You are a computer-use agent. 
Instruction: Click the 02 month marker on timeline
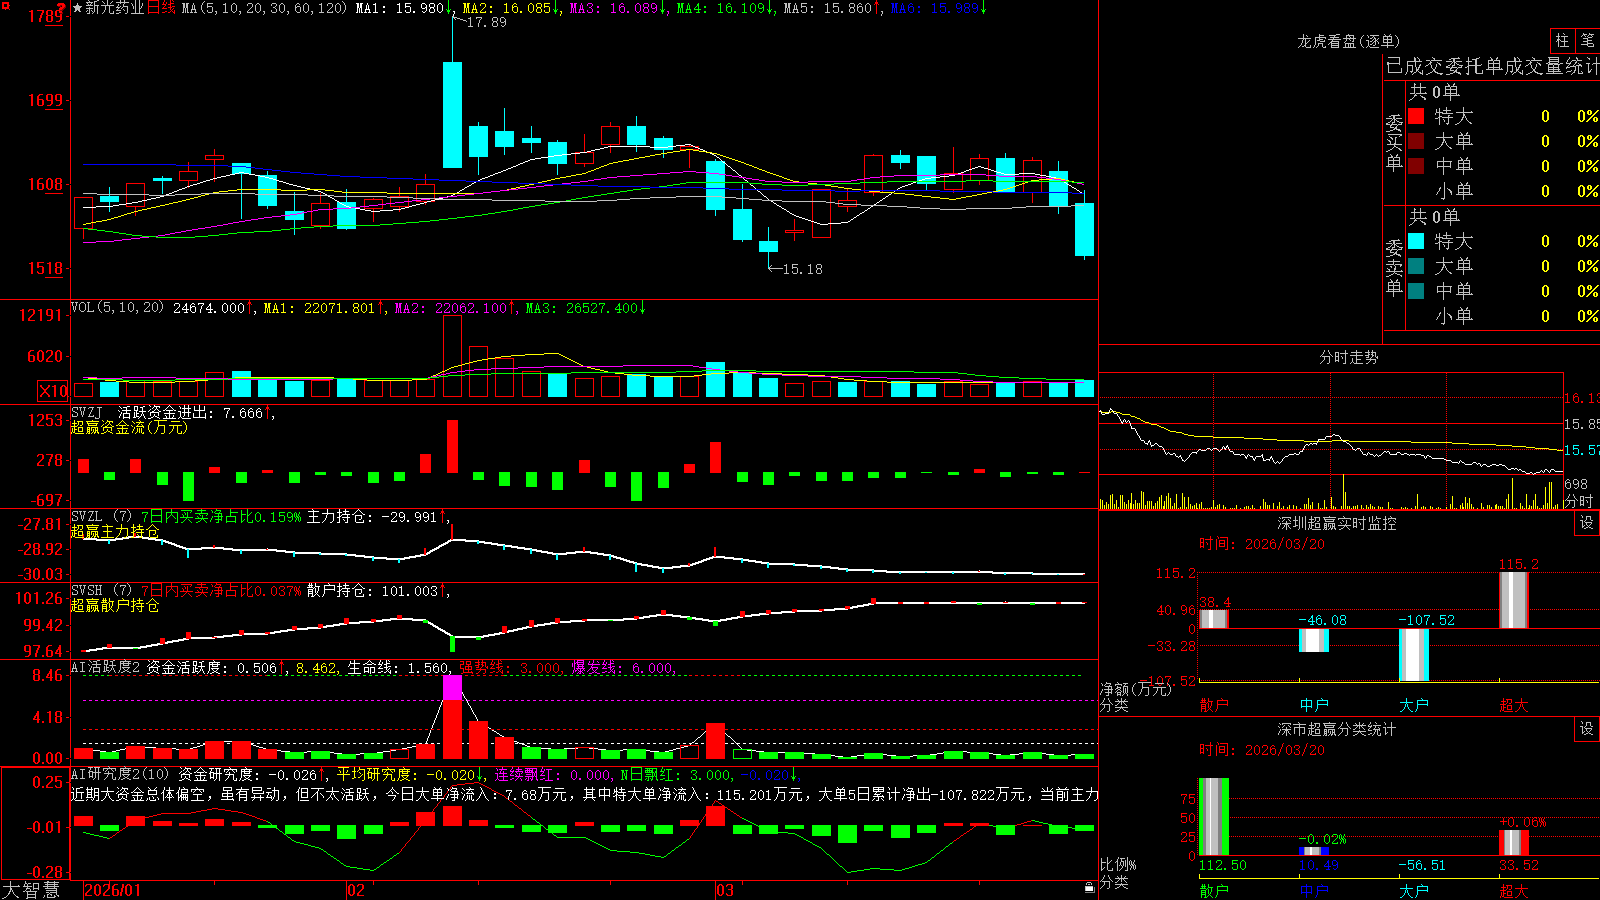tap(356, 890)
